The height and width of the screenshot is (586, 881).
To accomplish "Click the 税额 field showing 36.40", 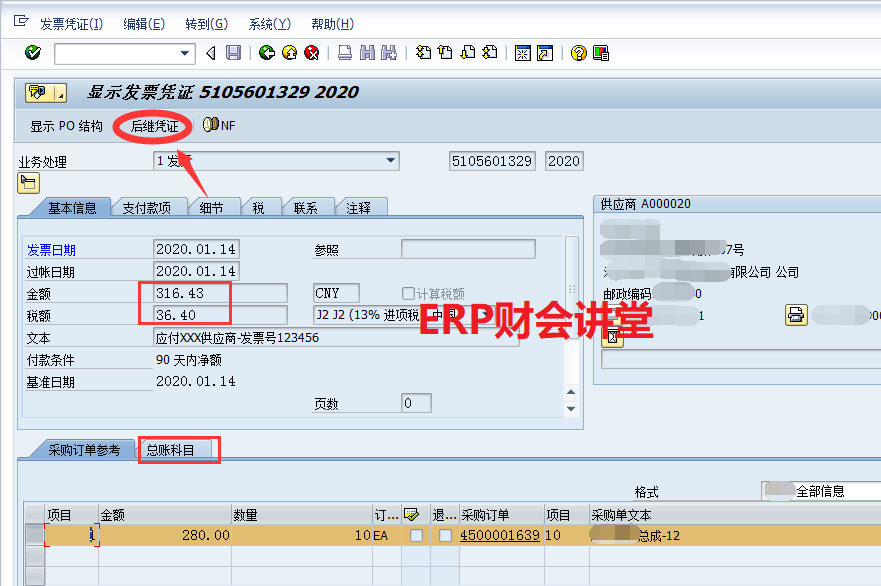I will tap(220, 315).
